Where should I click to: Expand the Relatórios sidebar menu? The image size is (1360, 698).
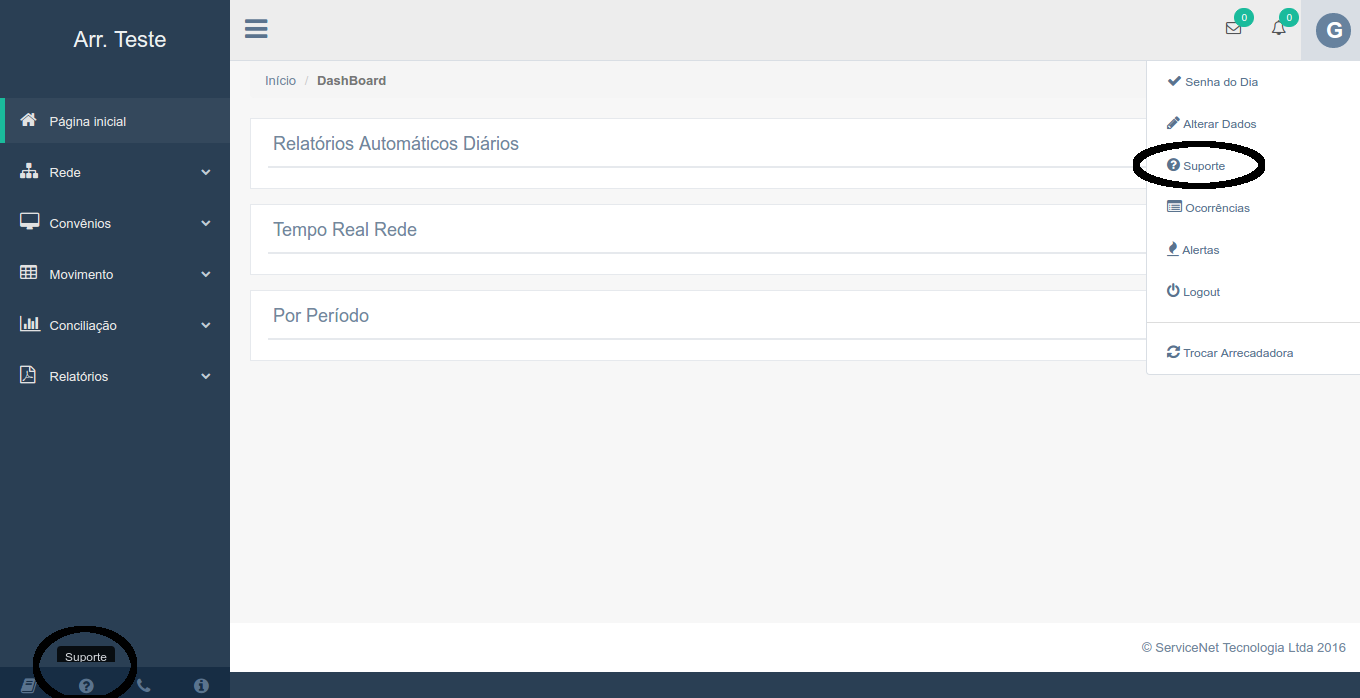click(x=115, y=376)
